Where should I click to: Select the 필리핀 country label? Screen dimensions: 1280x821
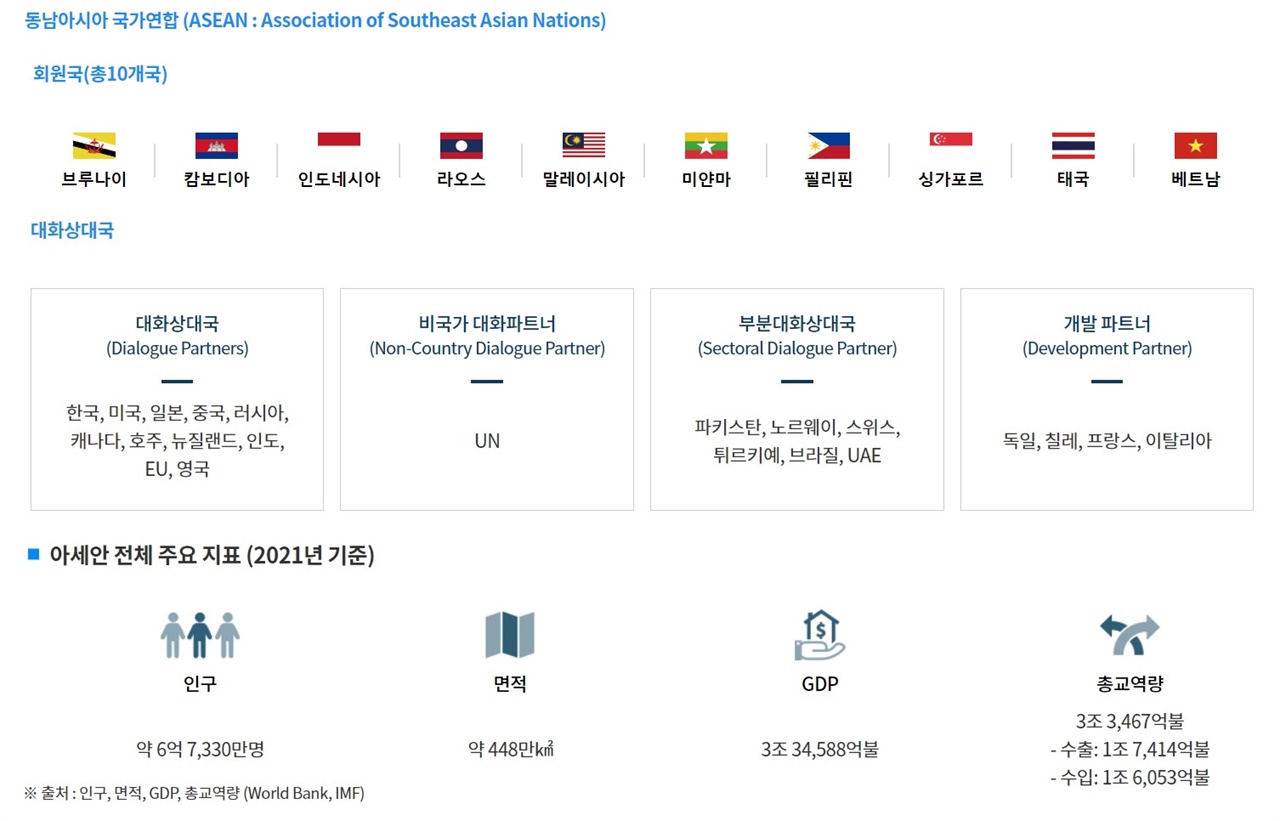[x=829, y=180]
